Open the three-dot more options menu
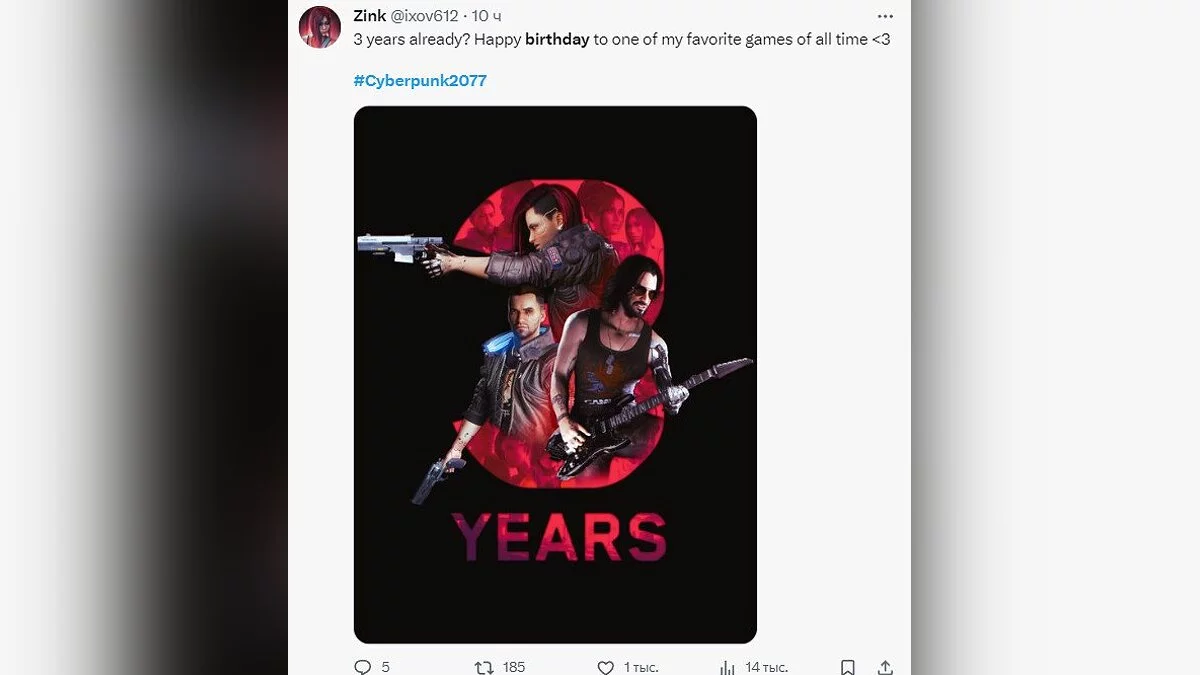1200x675 pixels. [x=885, y=16]
